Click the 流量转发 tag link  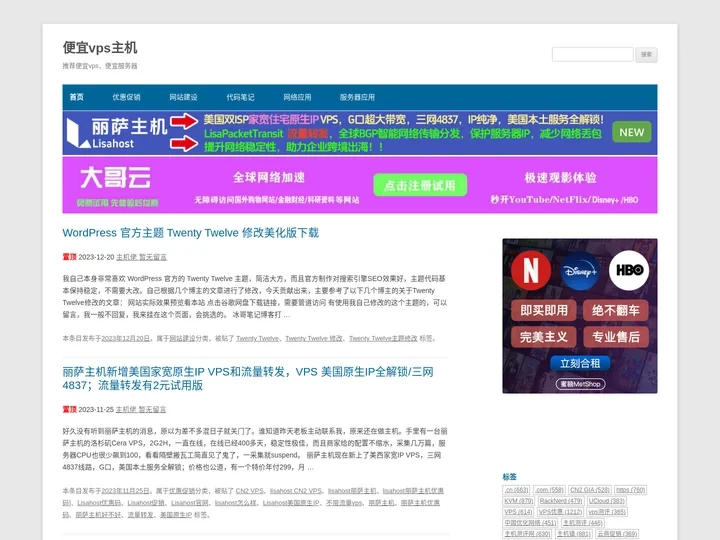click(141, 515)
